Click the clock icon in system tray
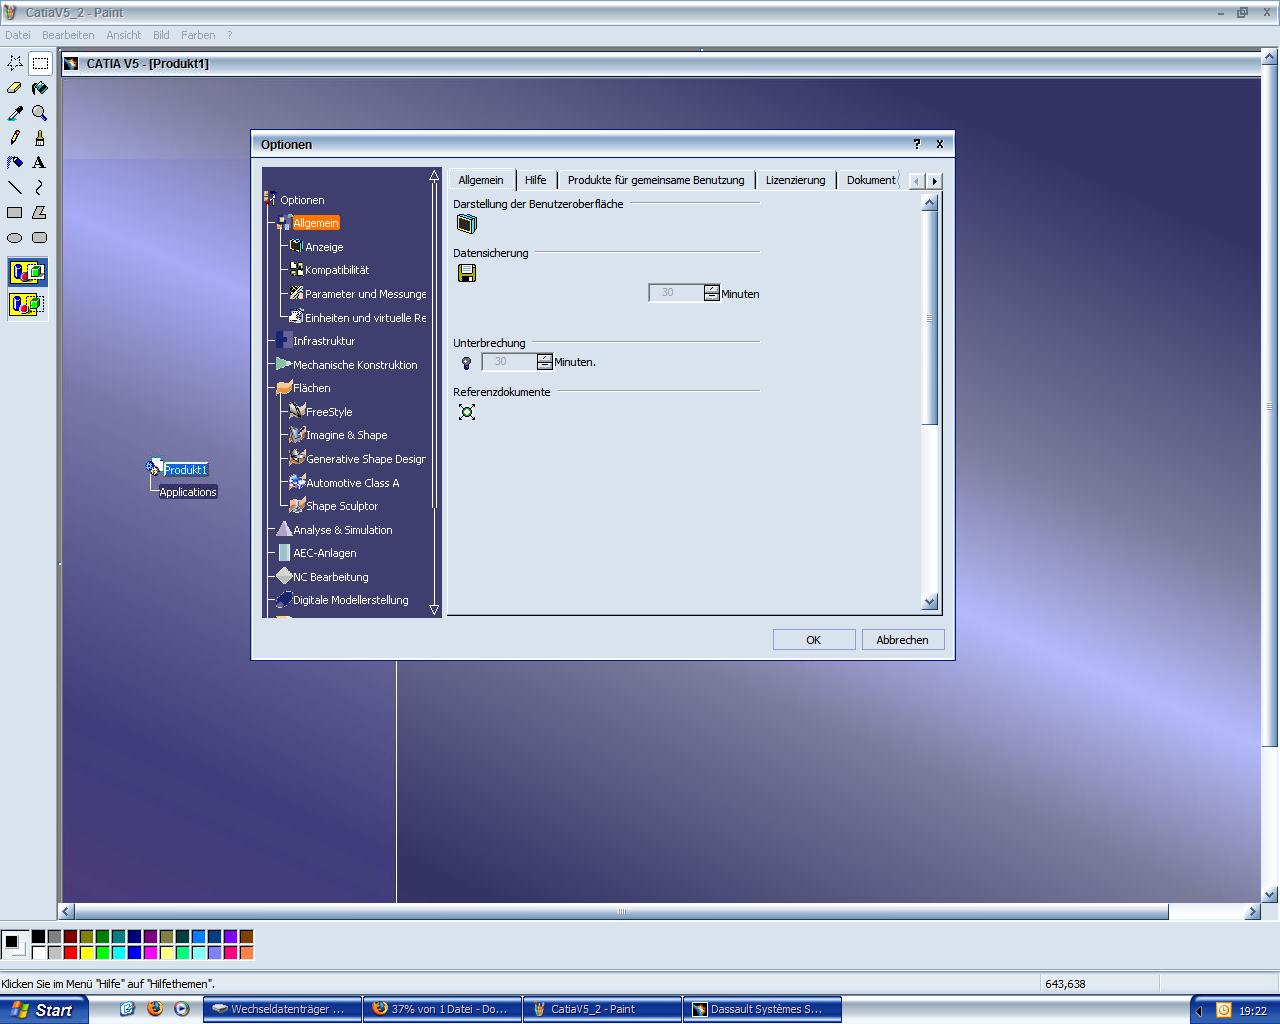The image size is (1280, 1024). tap(1223, 1010)
